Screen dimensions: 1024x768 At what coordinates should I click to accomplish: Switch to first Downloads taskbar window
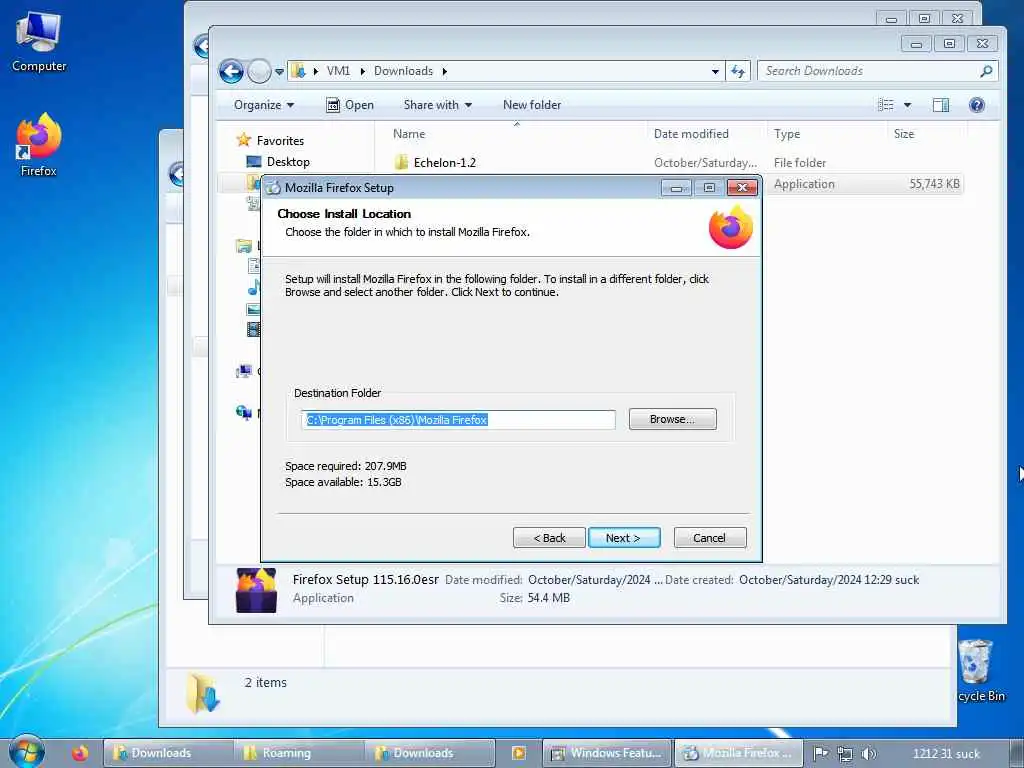[168, 753]
